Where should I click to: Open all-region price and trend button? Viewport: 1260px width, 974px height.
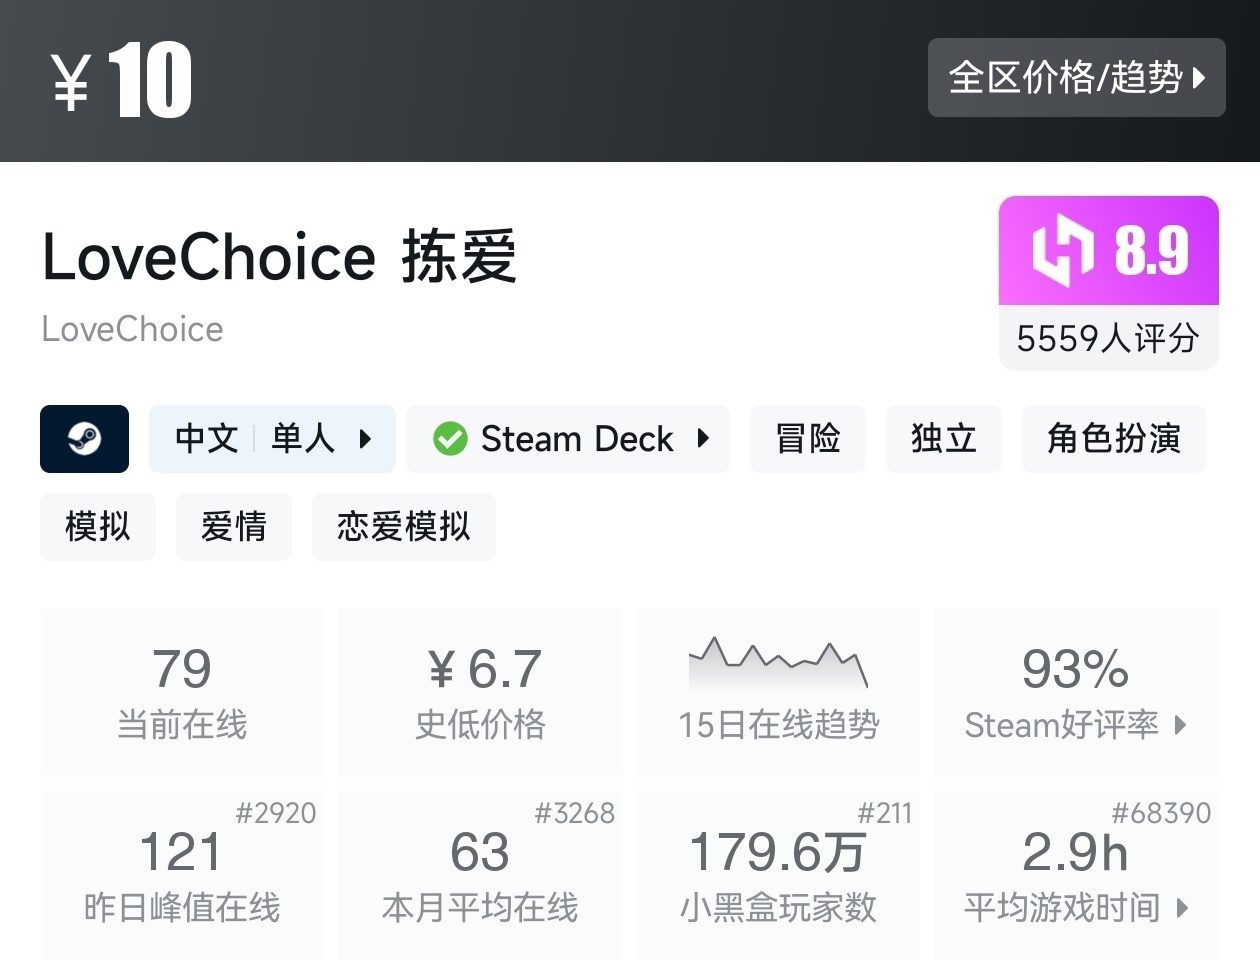tap(1076, 78)
